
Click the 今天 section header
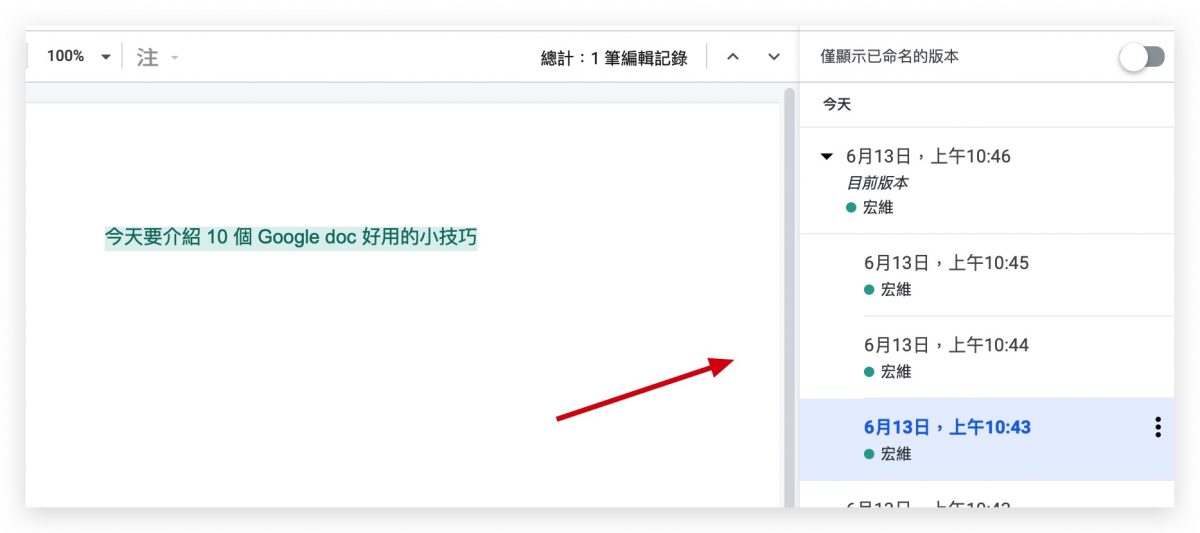[x=837, y=104]
